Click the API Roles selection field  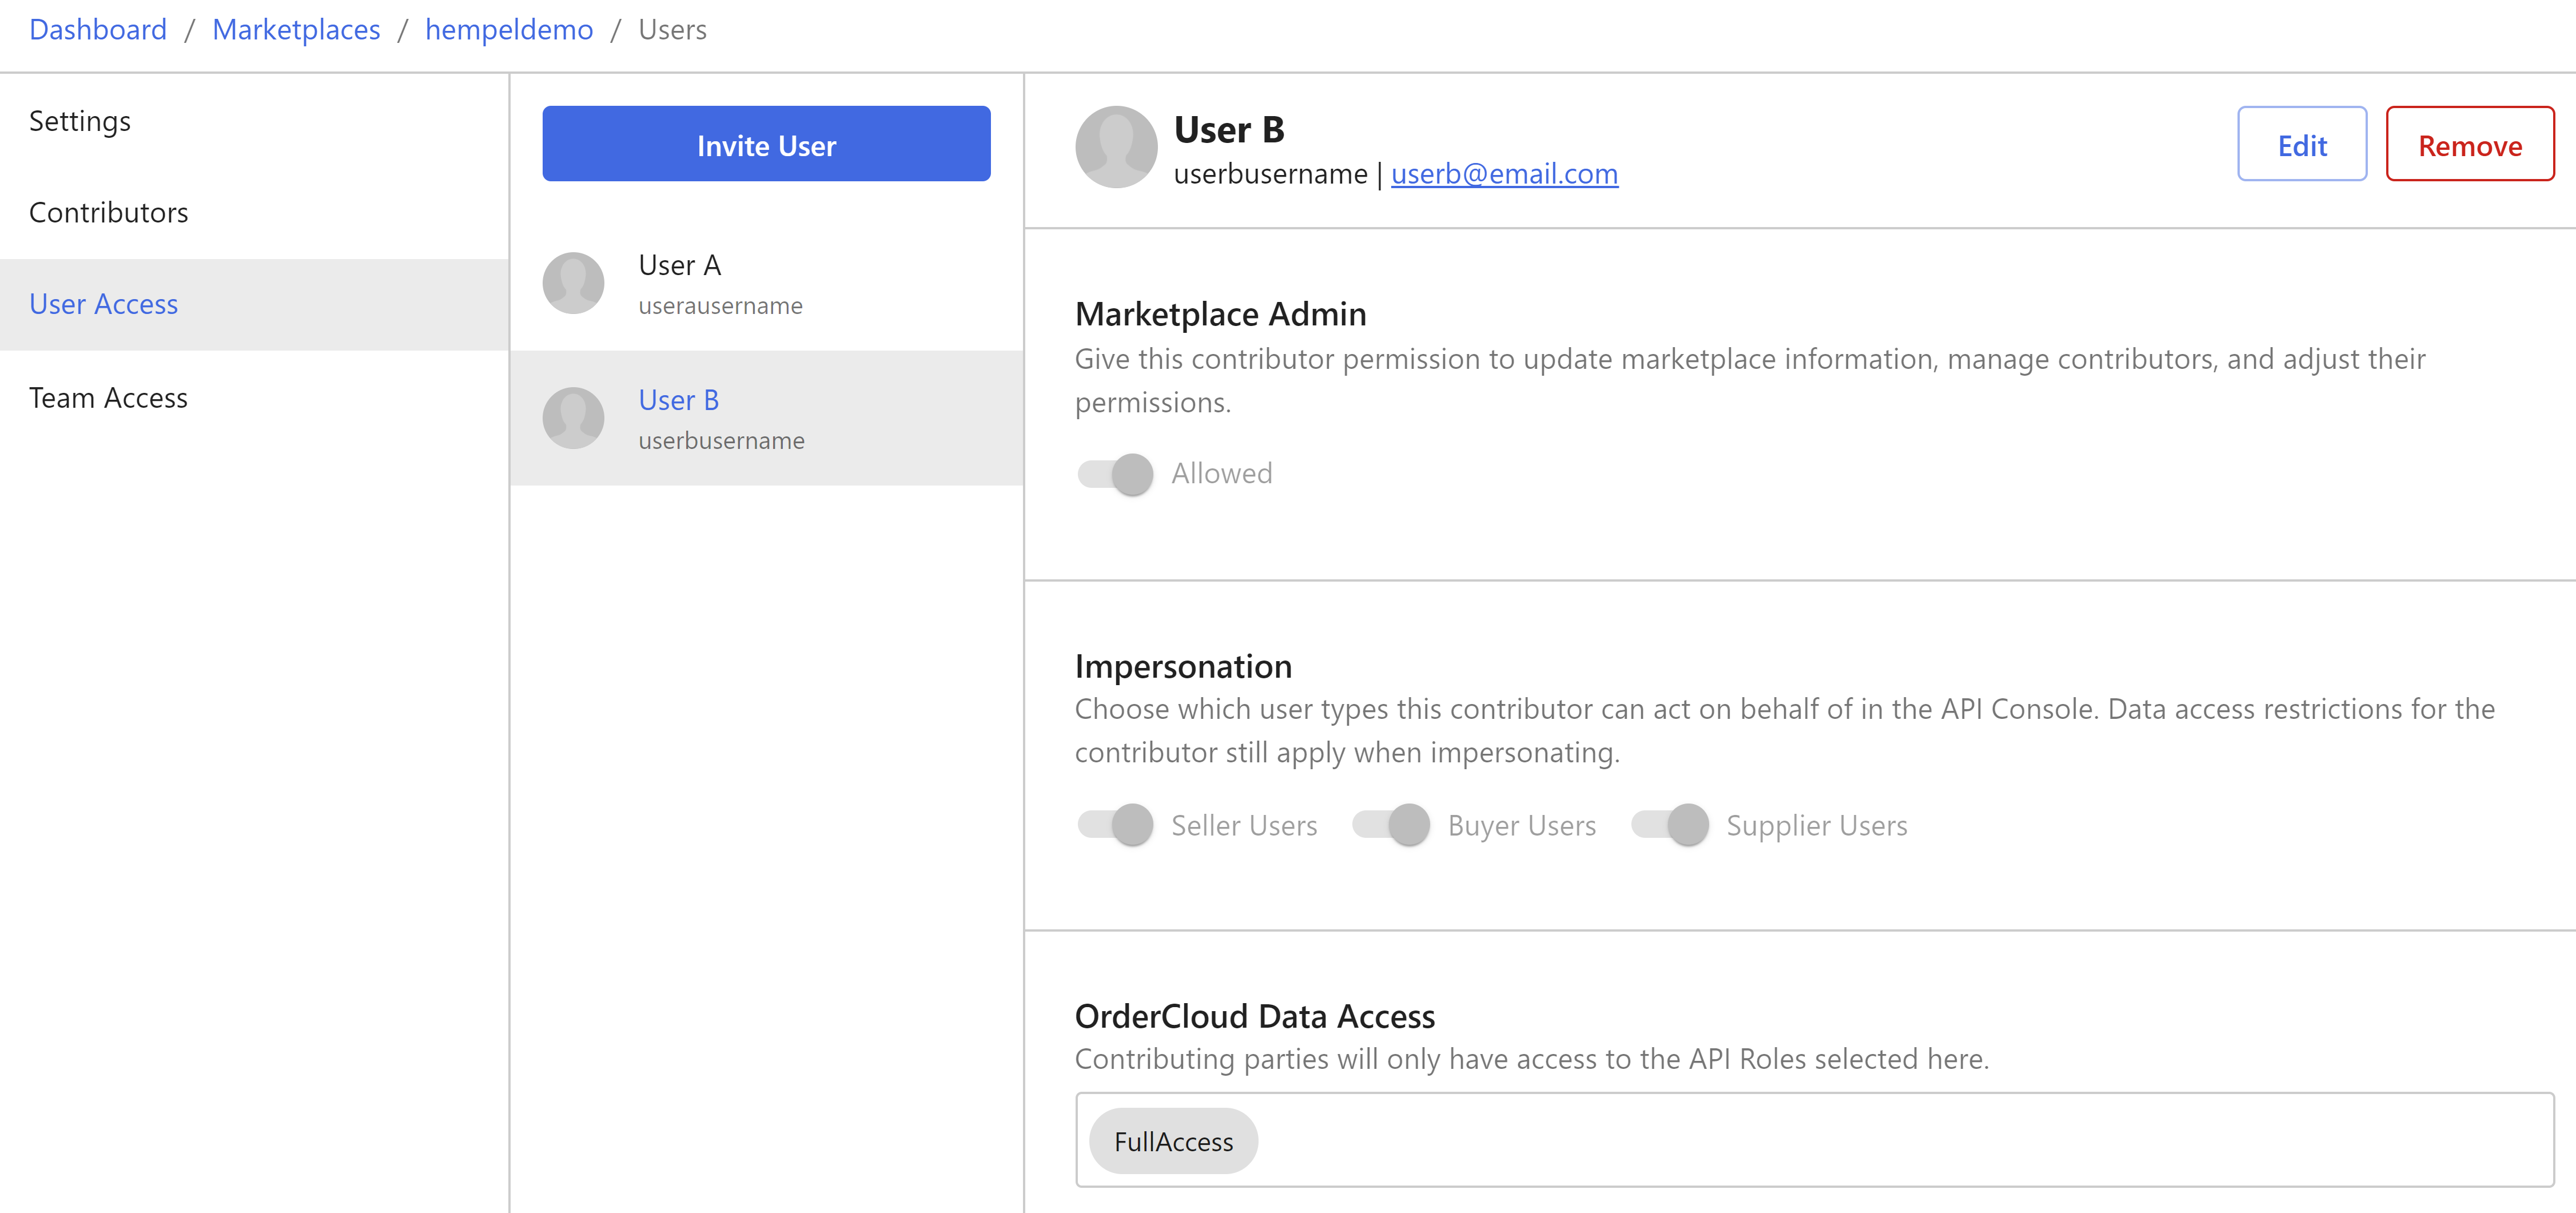click(x=1814, y=1140)
